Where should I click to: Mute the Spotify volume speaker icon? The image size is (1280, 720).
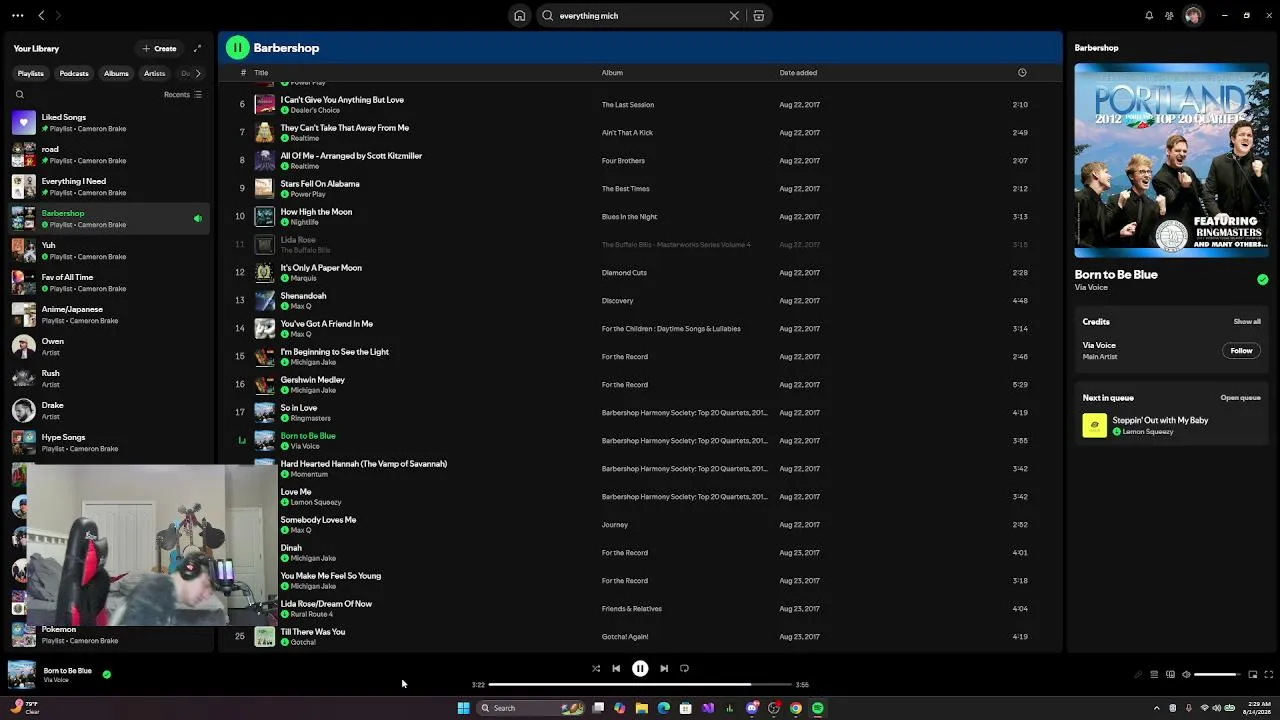(x=1186, y=674)
